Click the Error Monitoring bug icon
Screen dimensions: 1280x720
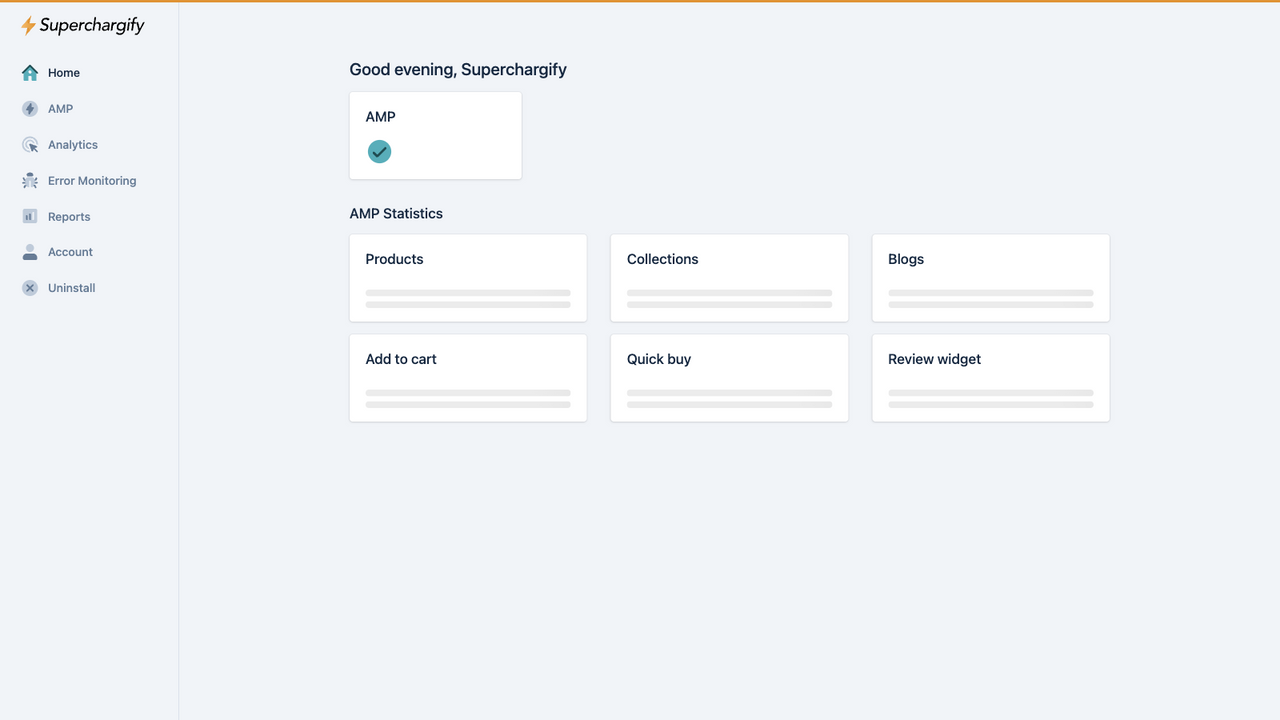[30, 181]
